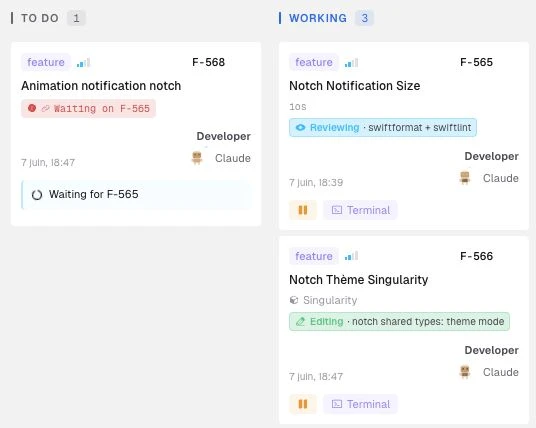Click the Claude name on F-566 card
The height and width of the screenshot is (428, 536).
(x=501, y=372)
